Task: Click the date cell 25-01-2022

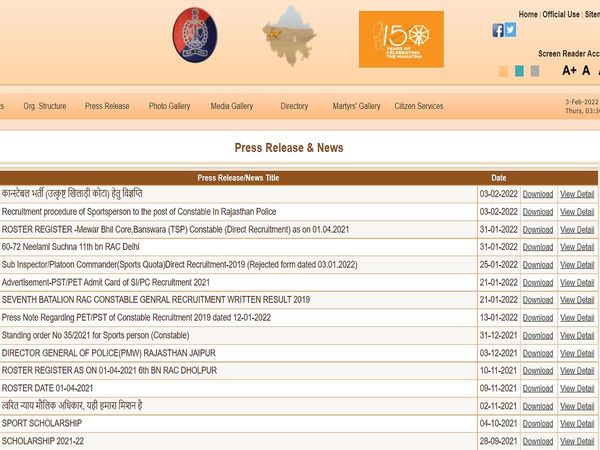Action: [x=499, y=265]
